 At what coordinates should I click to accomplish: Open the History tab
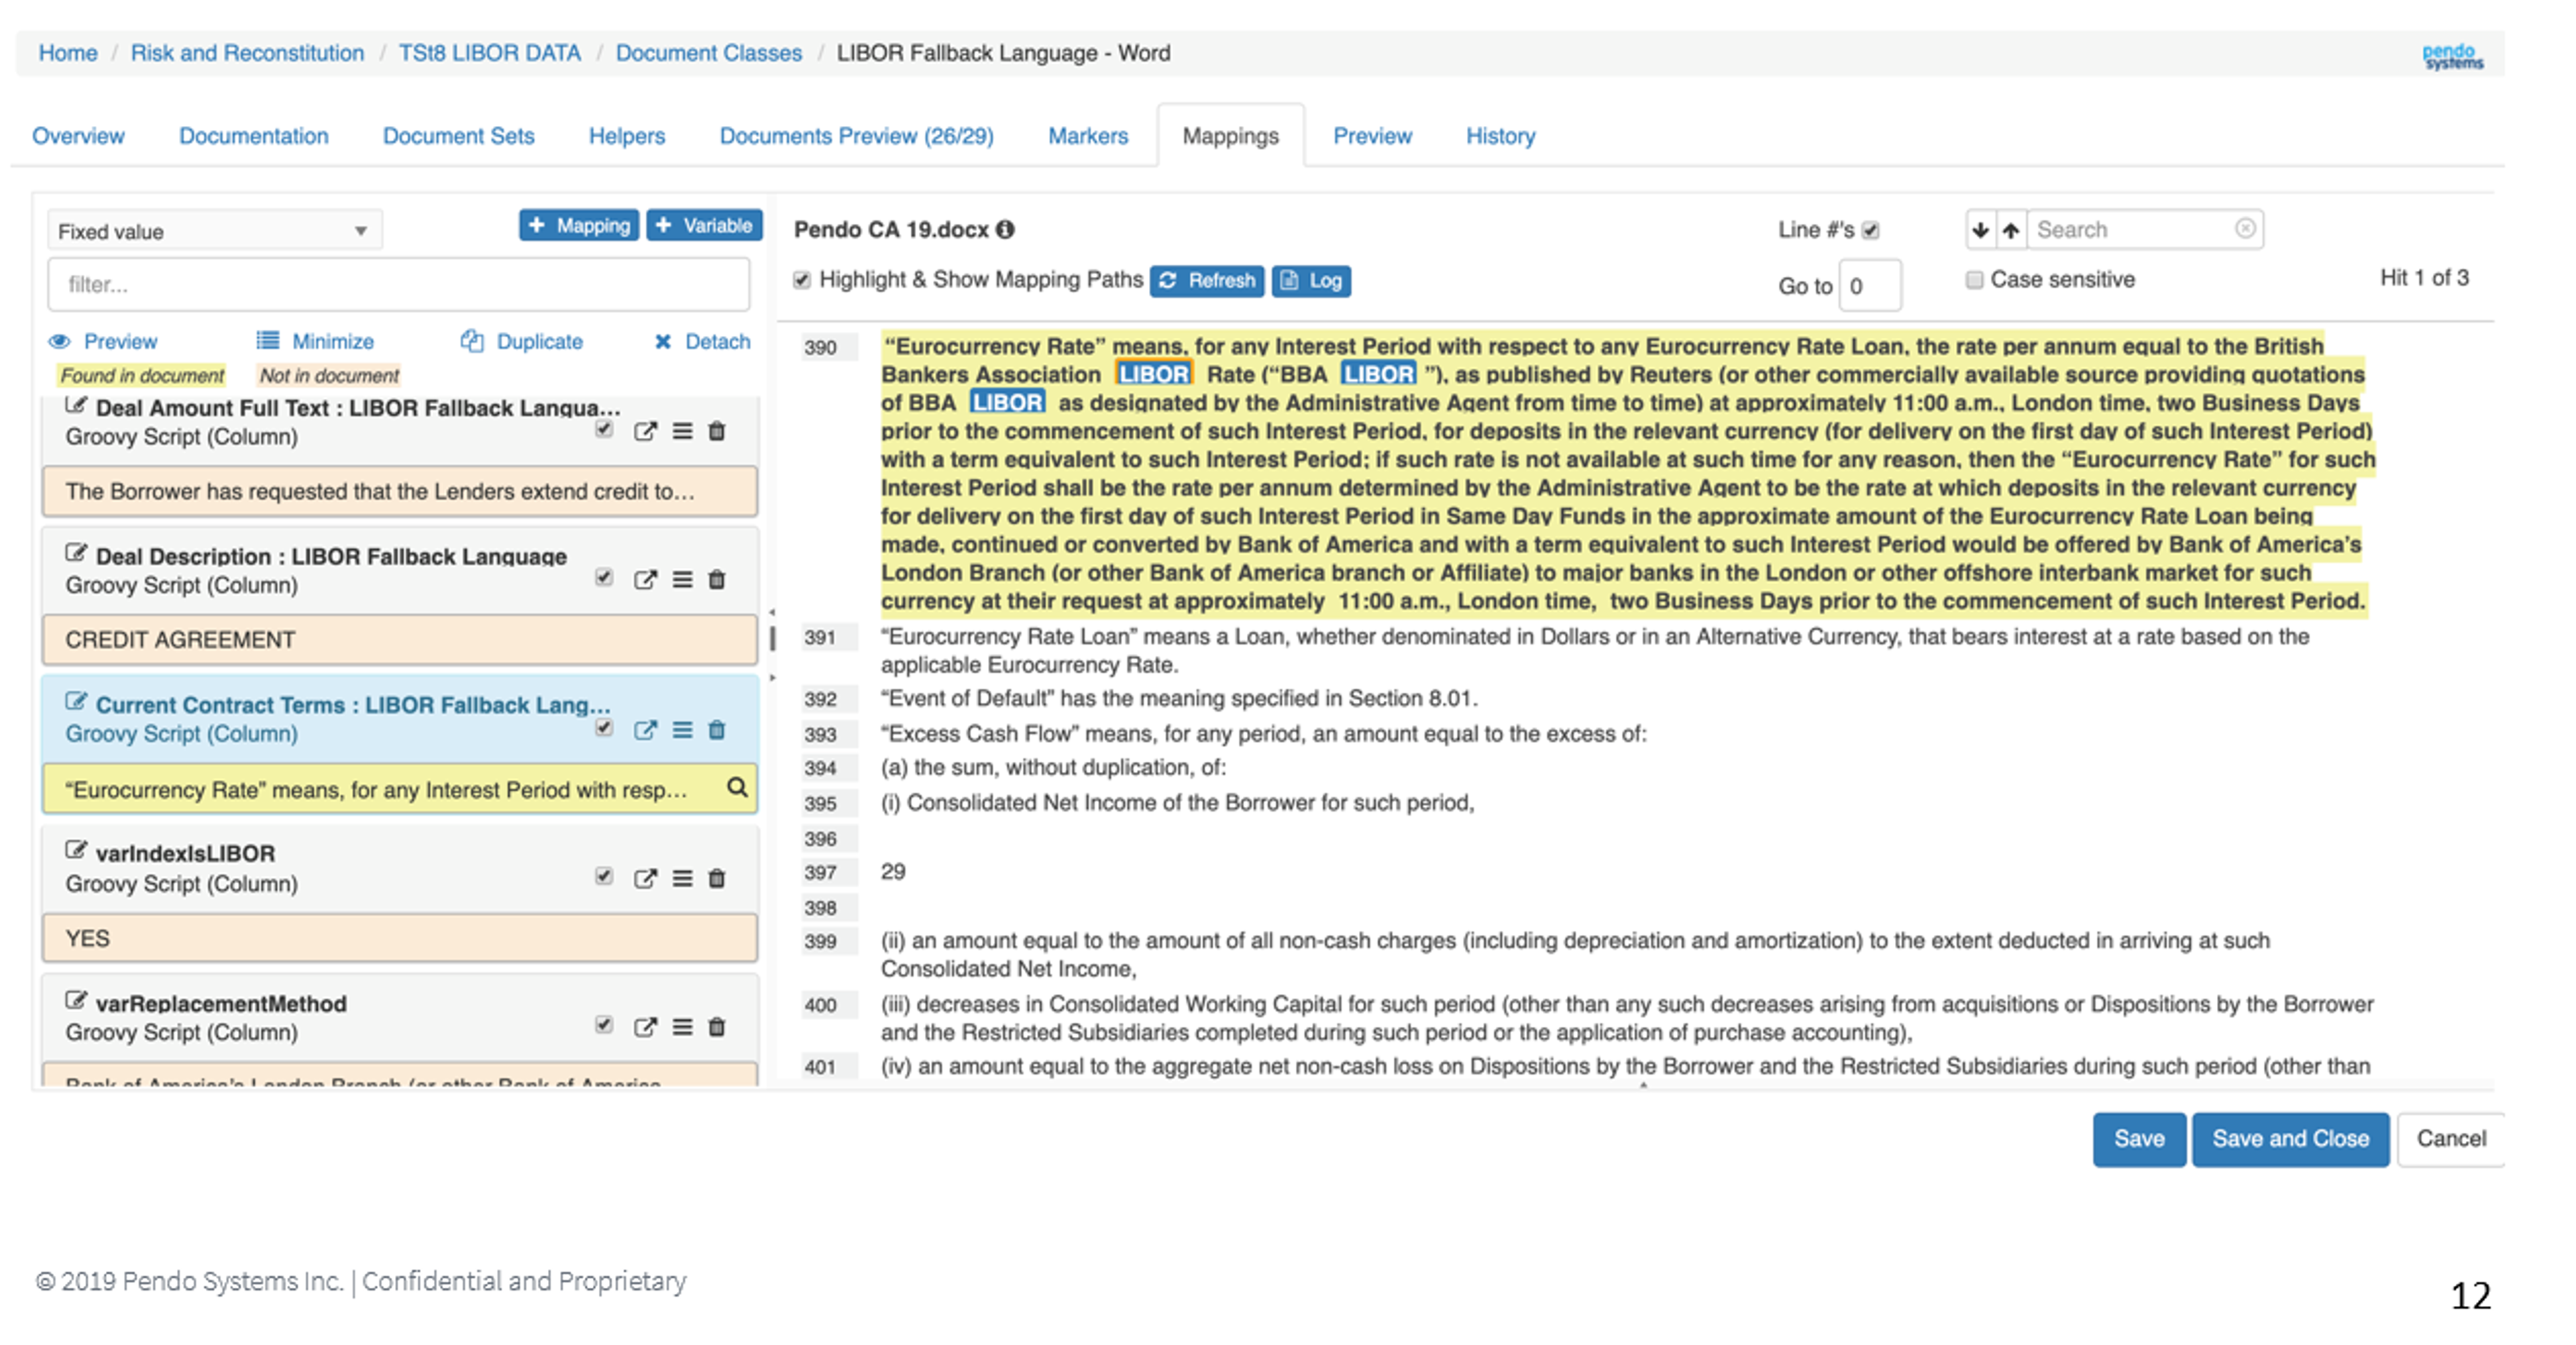[1501, 136]
